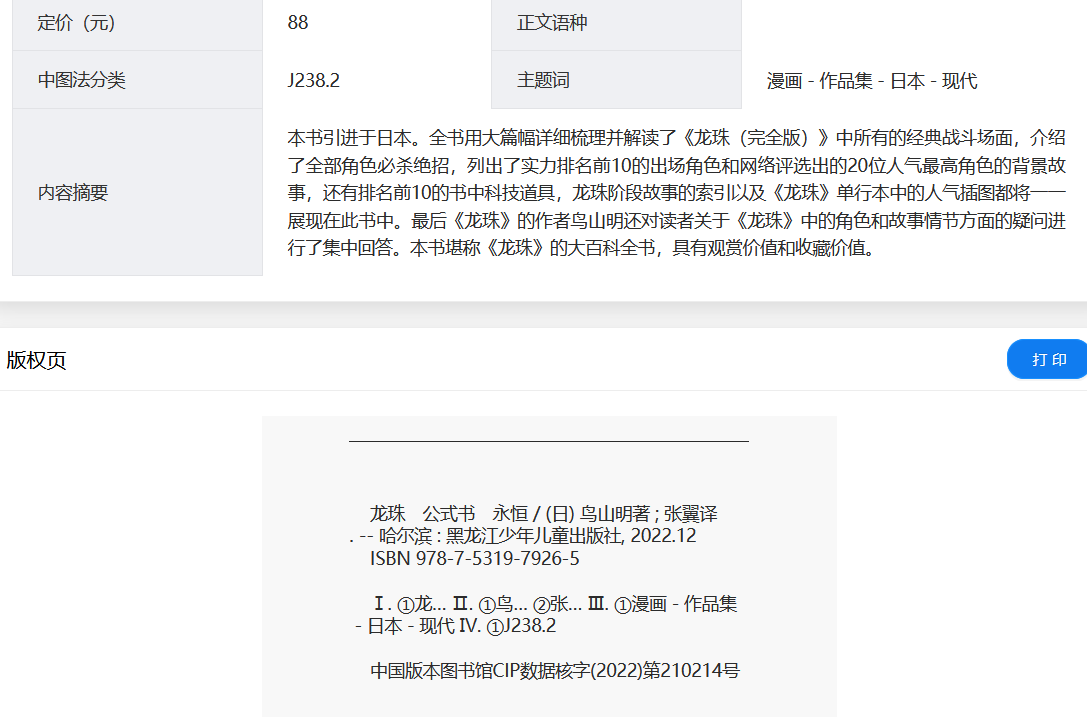Image resolution: width=1087 pixels, height=717 pixels.
Task: Click the 打印 print button
Action: point(1048,360)
